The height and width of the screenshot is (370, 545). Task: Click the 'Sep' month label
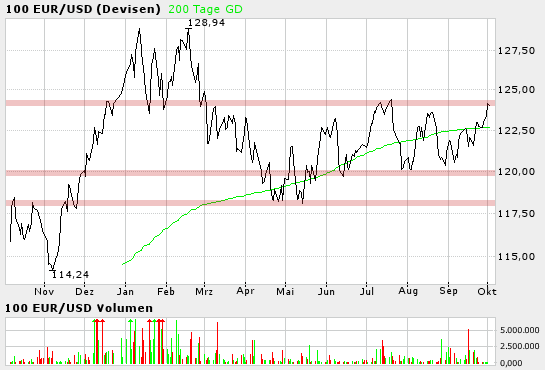(448, 291)
